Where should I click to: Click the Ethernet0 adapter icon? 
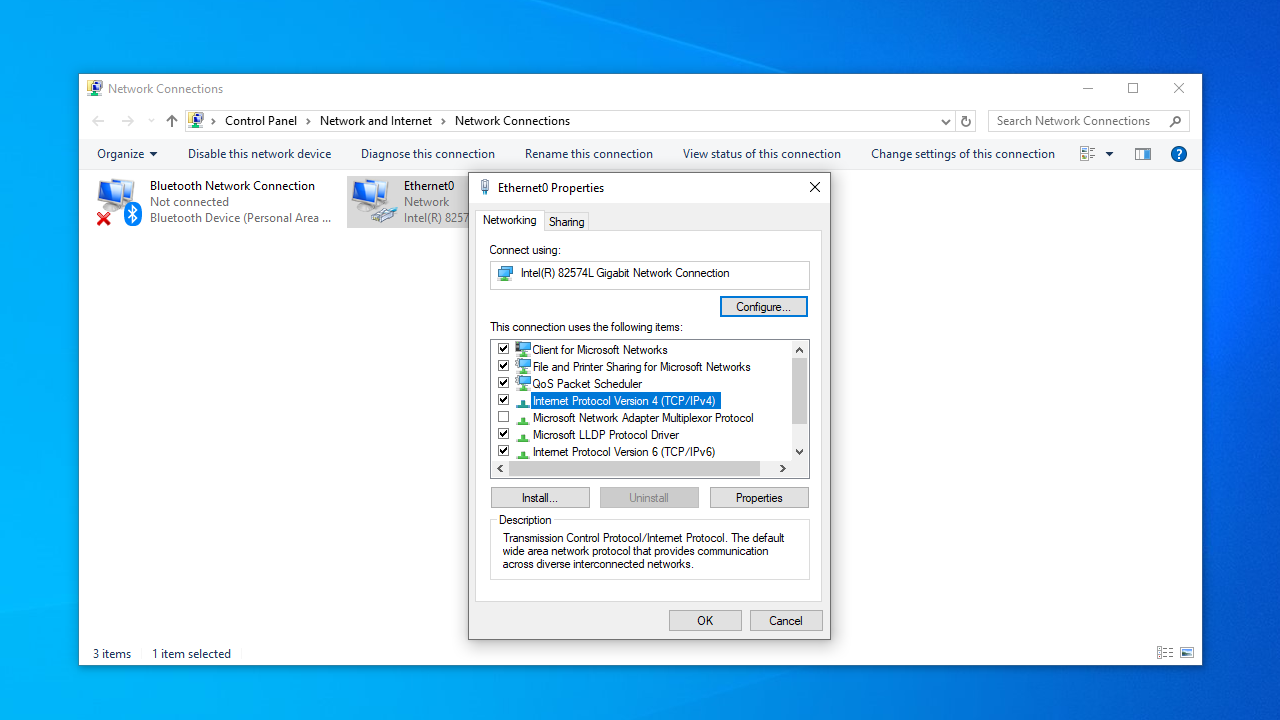pos(372,201)
